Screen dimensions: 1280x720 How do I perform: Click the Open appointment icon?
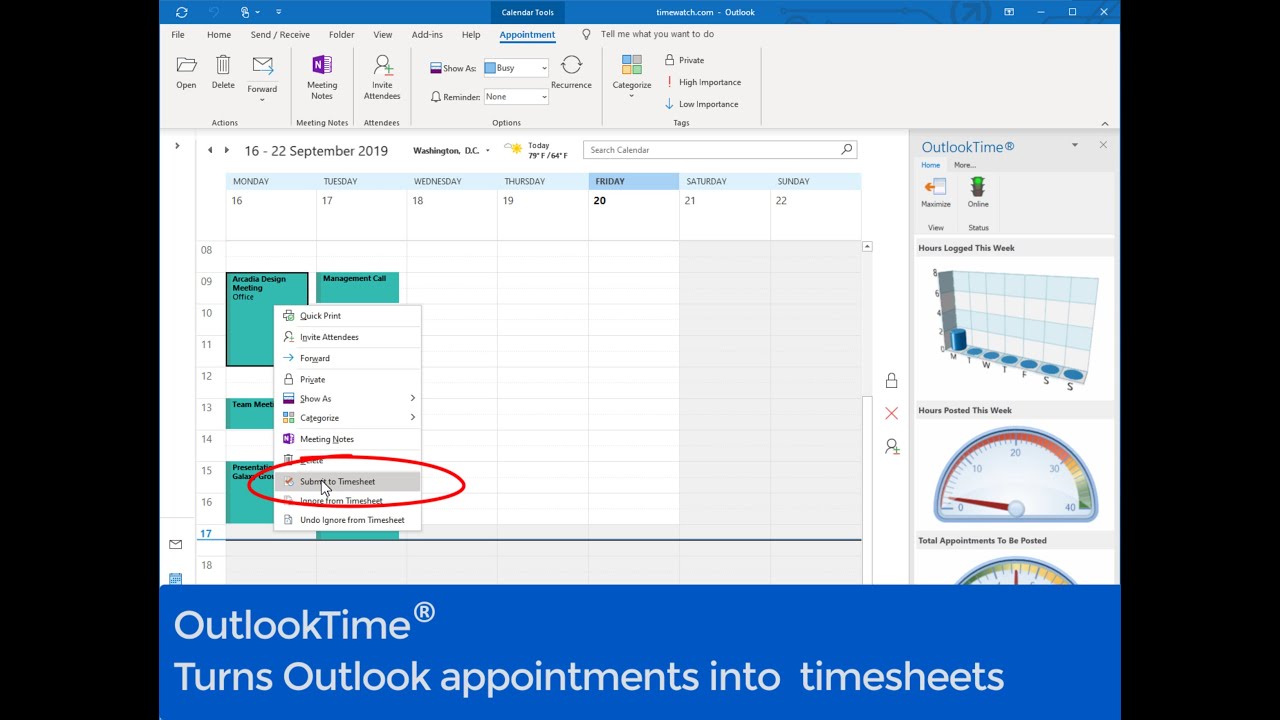[x=186, y=65]
